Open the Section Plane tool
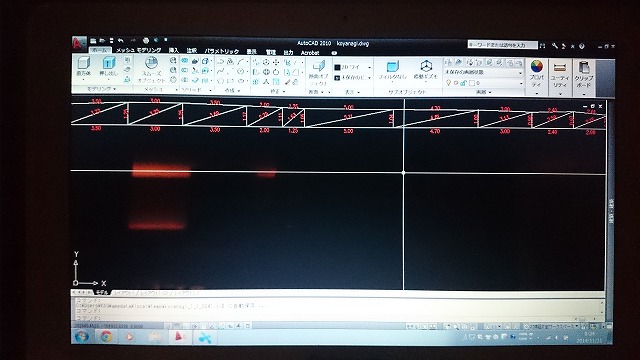Screen dimensions: 640x360 click(x=318, y=72)
